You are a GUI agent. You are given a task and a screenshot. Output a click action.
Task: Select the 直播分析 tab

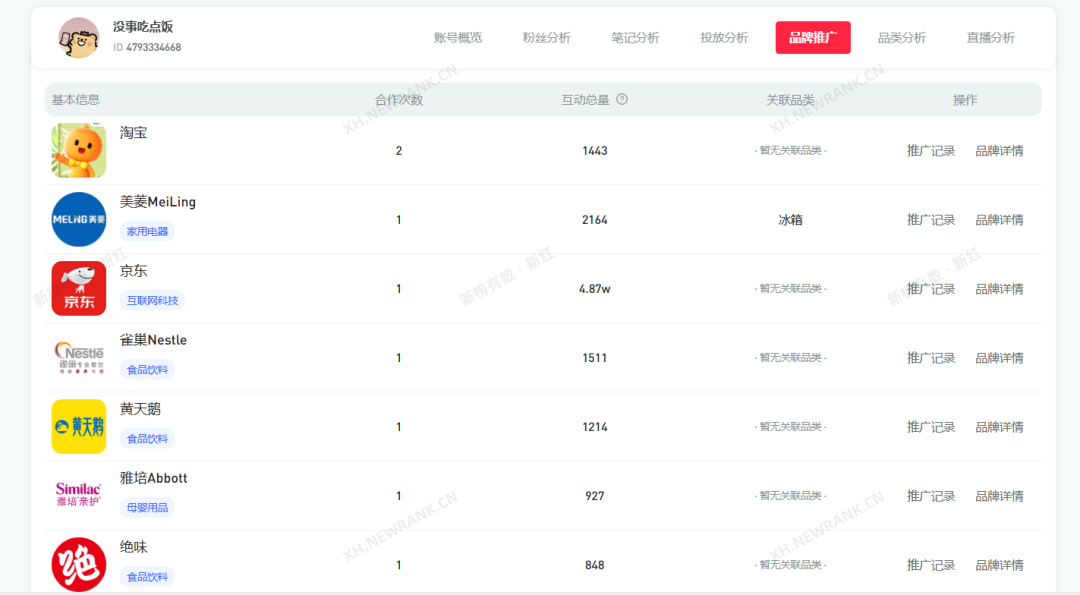(x=991, y=38)
